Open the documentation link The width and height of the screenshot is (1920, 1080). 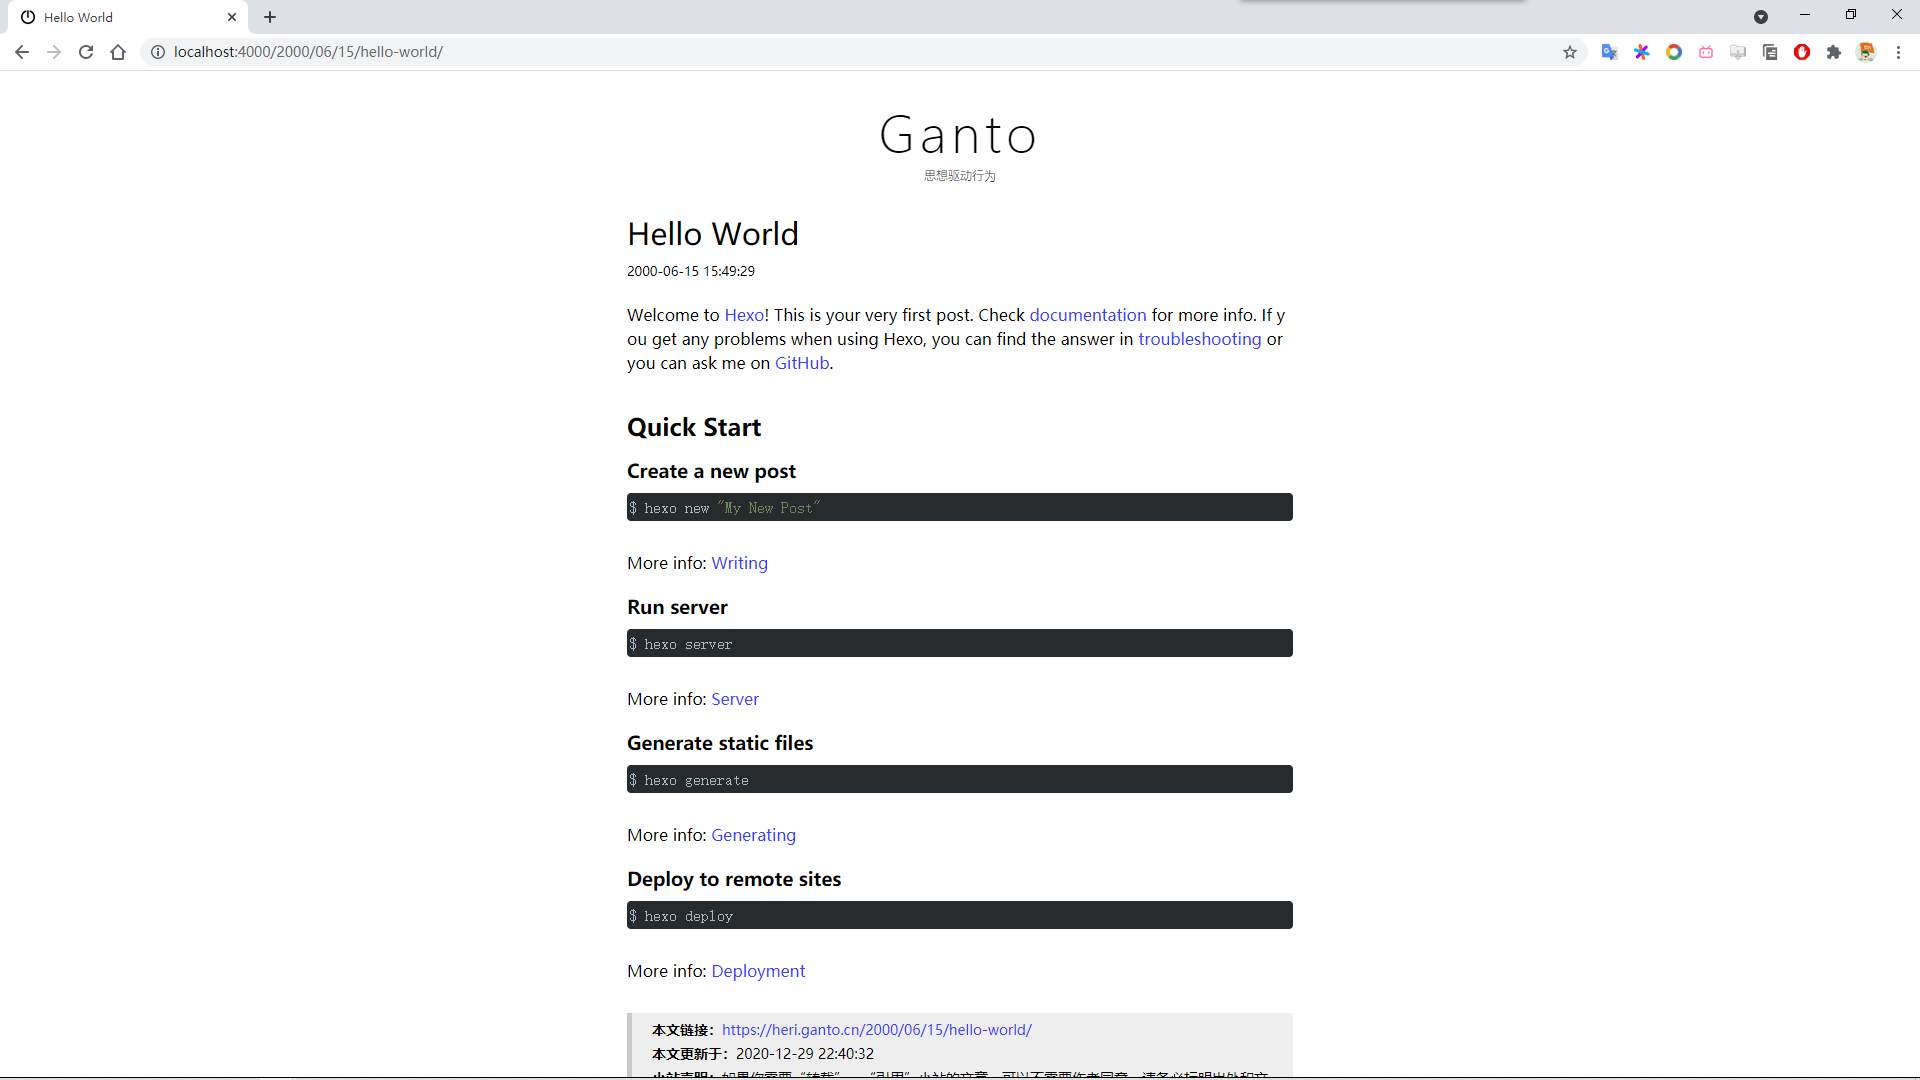1088,315
